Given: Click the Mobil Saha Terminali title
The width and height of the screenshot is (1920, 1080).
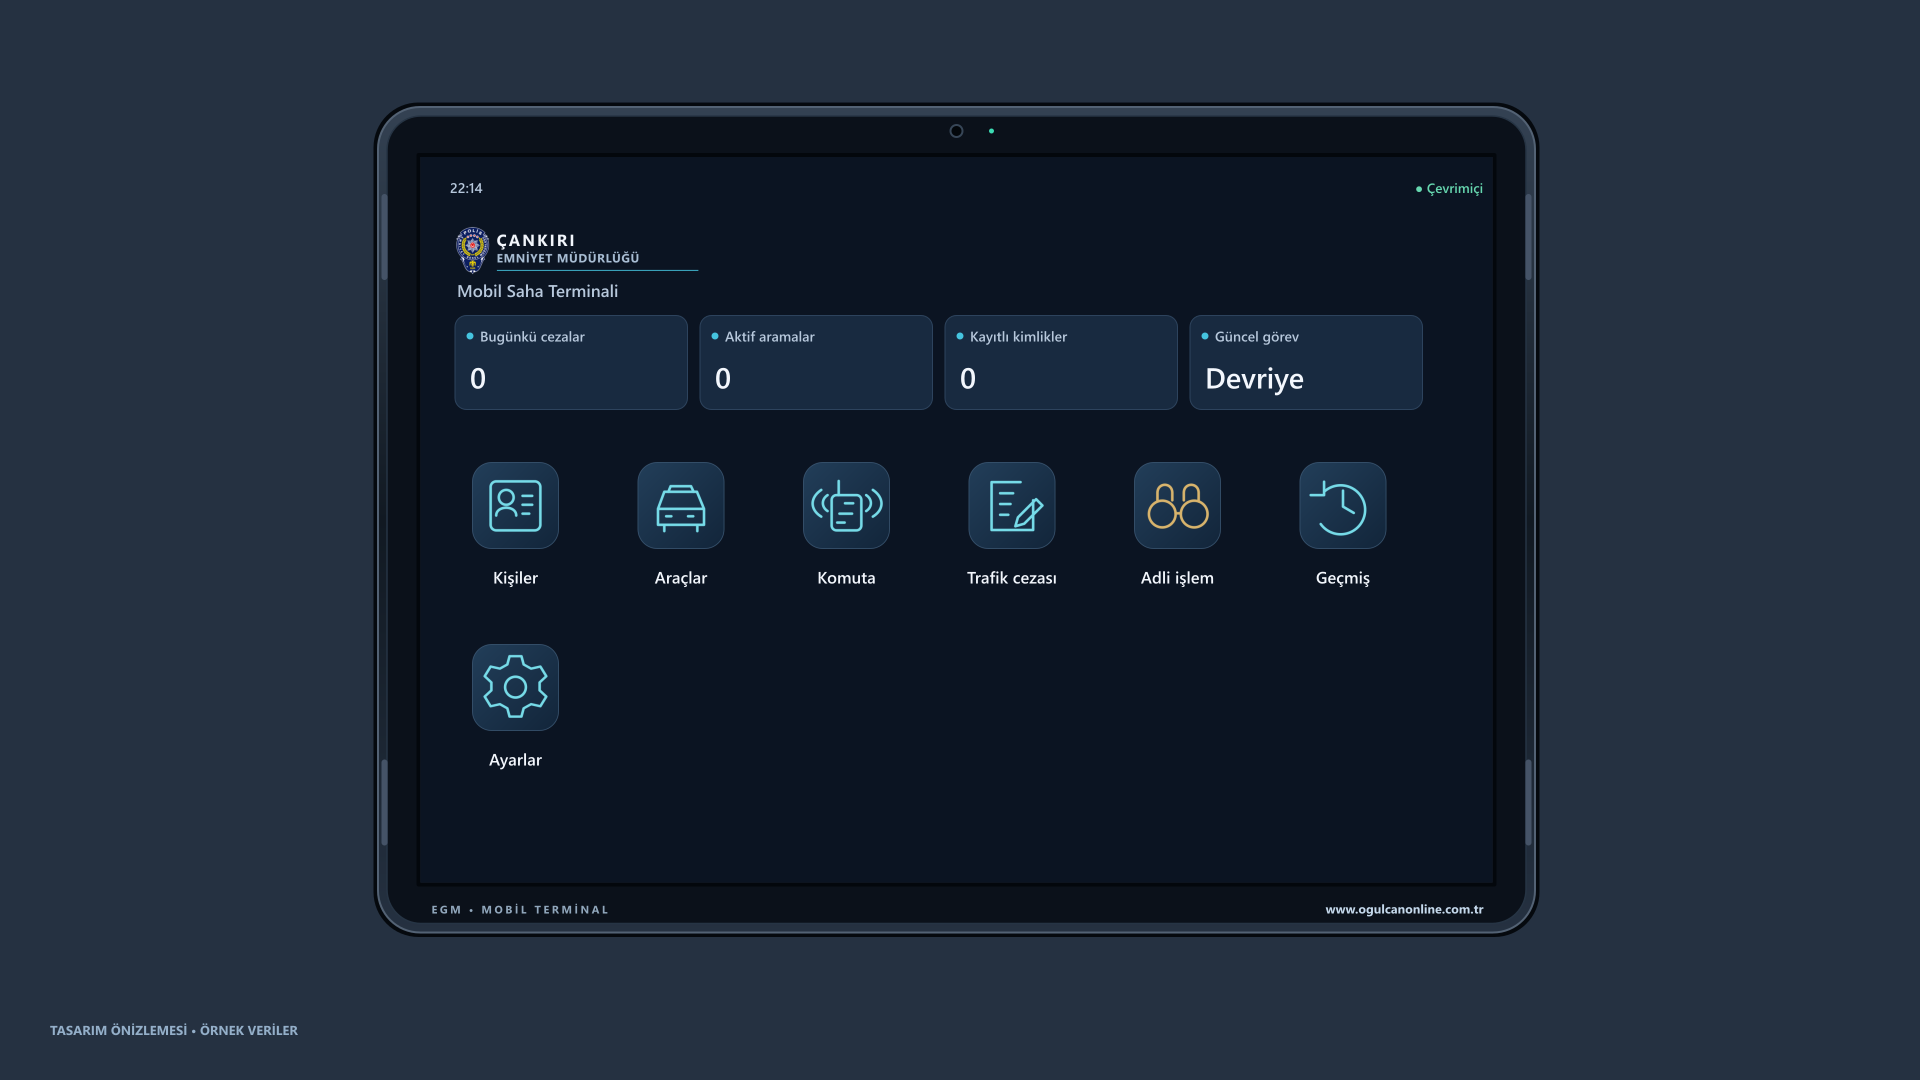Looking at the screenshot, I should click(x=538, y=291).
